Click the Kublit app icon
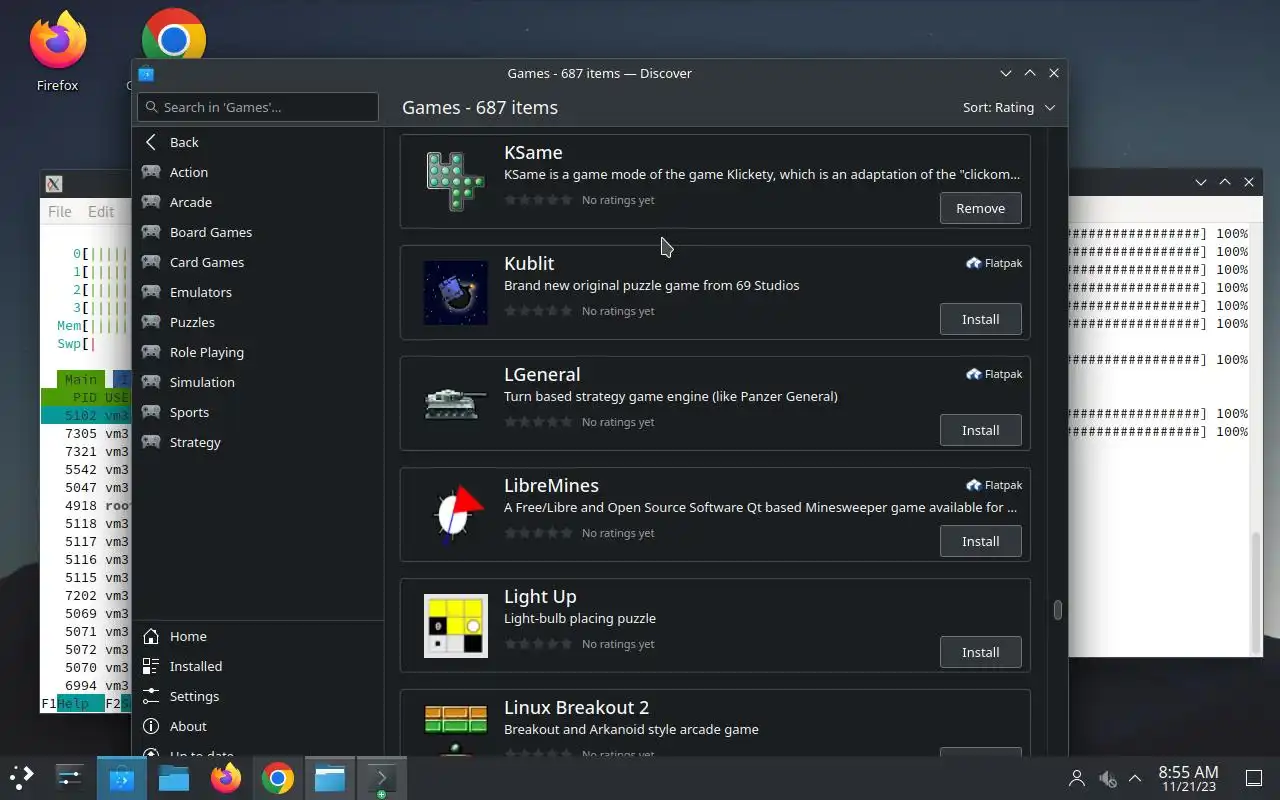The width and height of the screenshot is (1280, 800). (456, 292)
